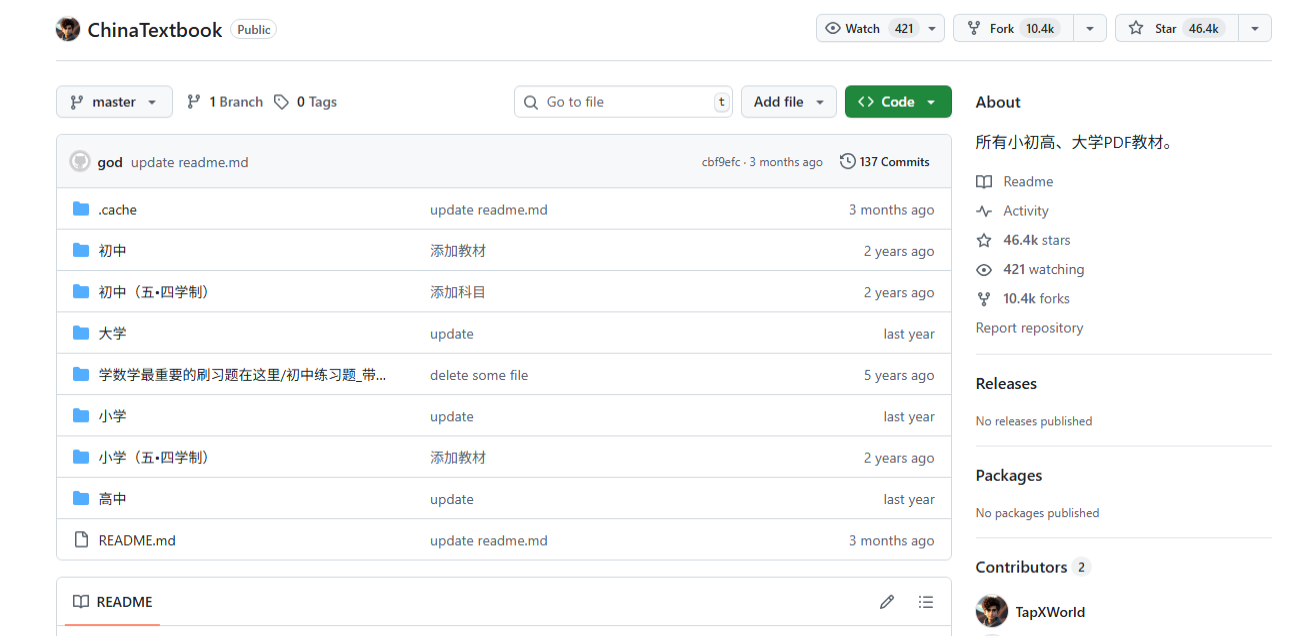This screenshot has height=636, width=1305.
Task: Click 3 months ago timestamp in README.md row
Action: point(892,540)
